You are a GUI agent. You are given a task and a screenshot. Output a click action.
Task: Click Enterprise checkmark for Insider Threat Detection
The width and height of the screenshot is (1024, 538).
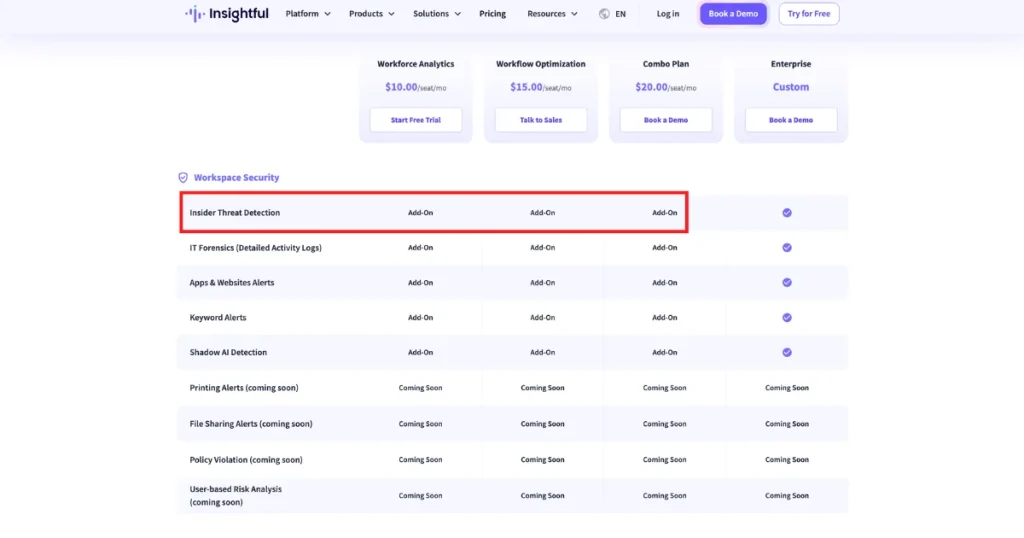(x=787, y=213)
